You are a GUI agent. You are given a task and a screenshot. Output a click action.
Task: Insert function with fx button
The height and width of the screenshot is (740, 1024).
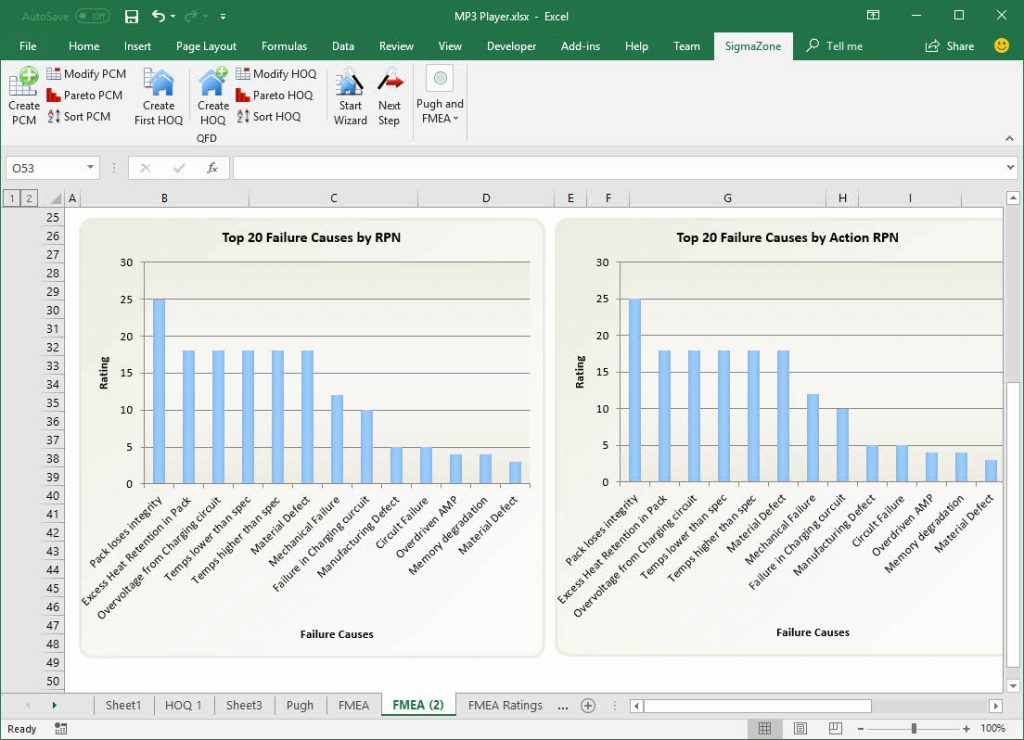(212, 169)
